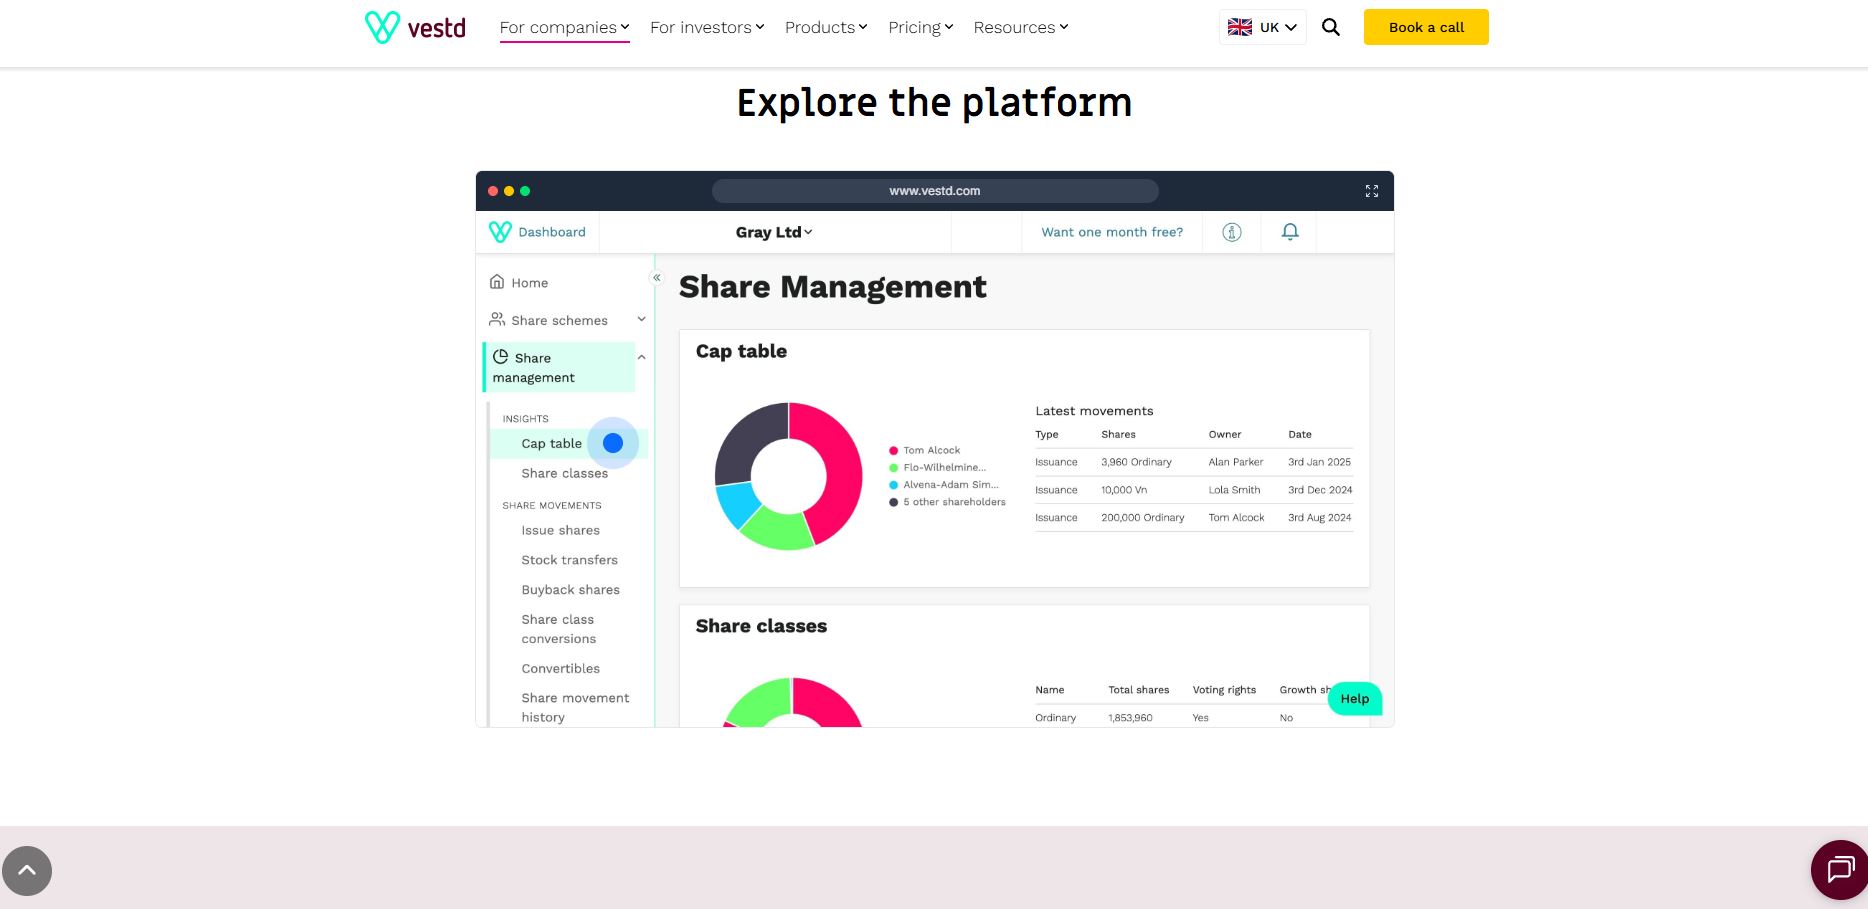Collapse the Share management section
Image resolution: width=1868 pixels, height=909 pixels.
(642, 357)
